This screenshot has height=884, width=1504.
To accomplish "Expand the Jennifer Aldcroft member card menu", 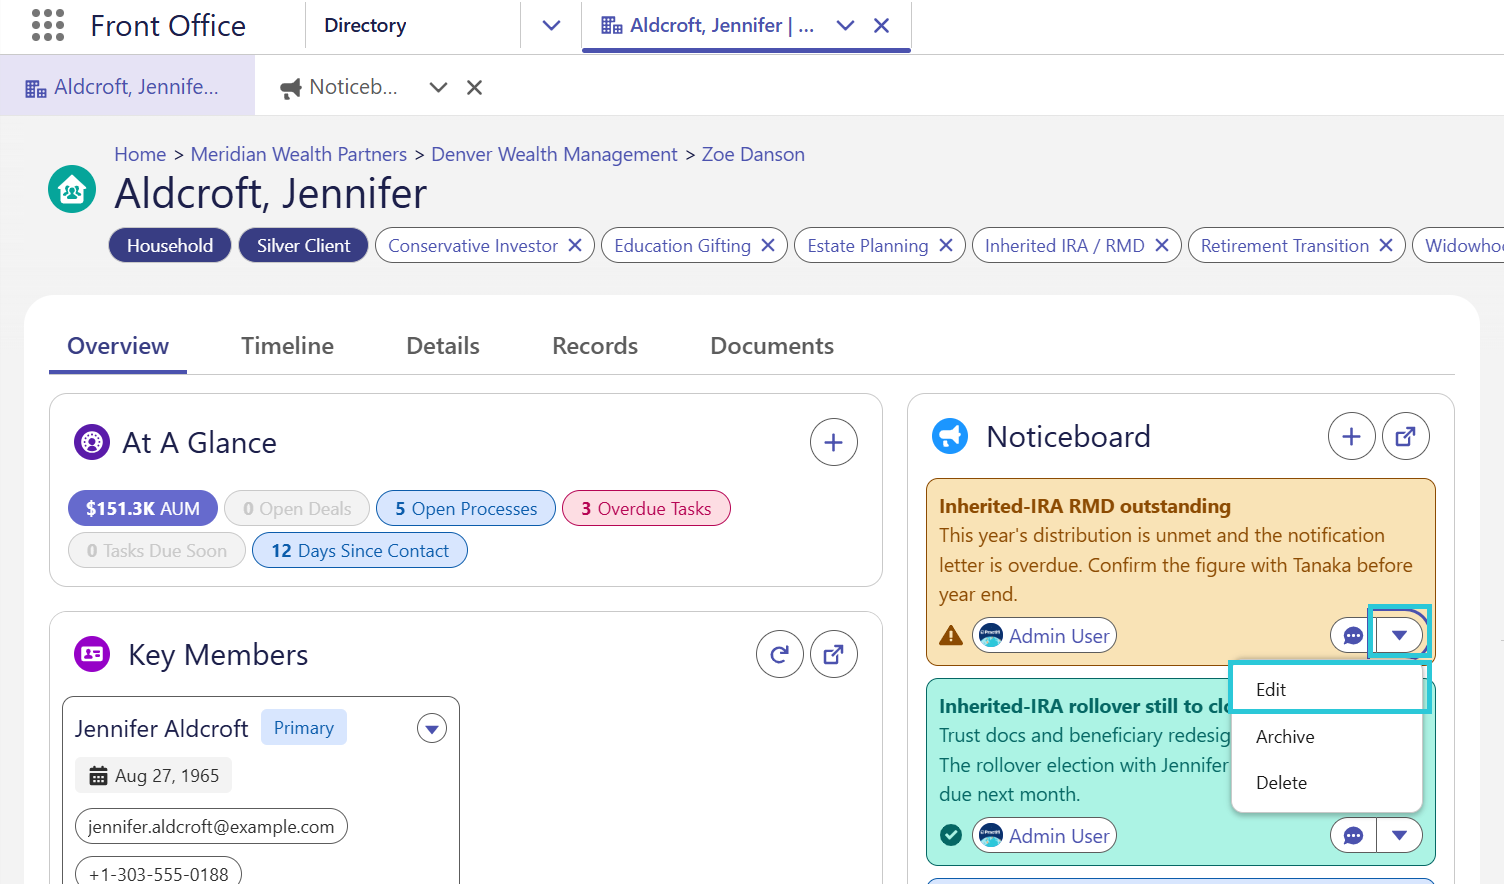I will [432, 728].
